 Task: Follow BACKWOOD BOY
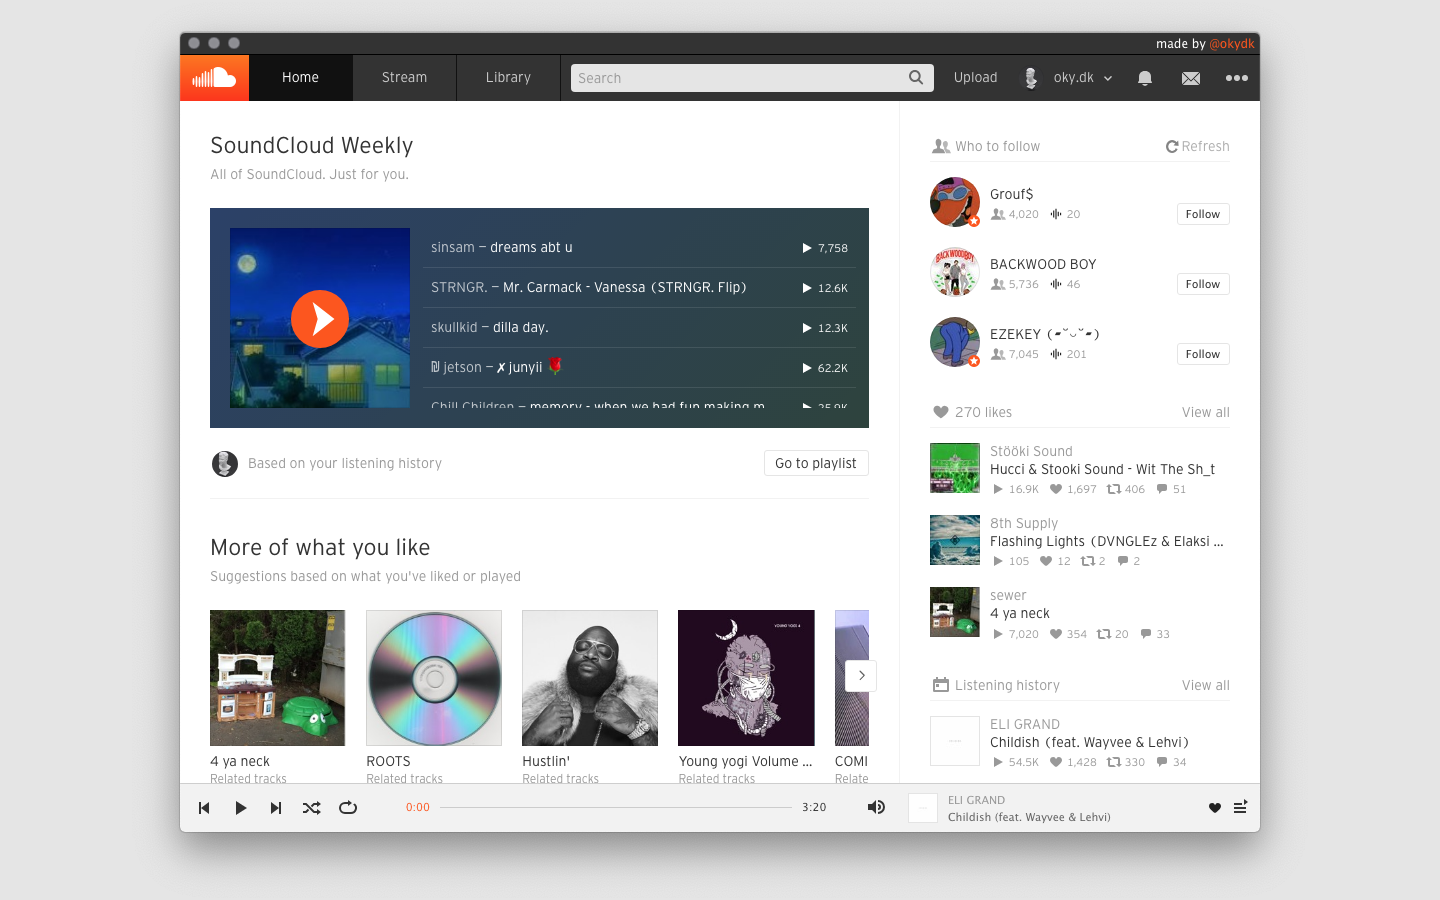click(1202, 284)
